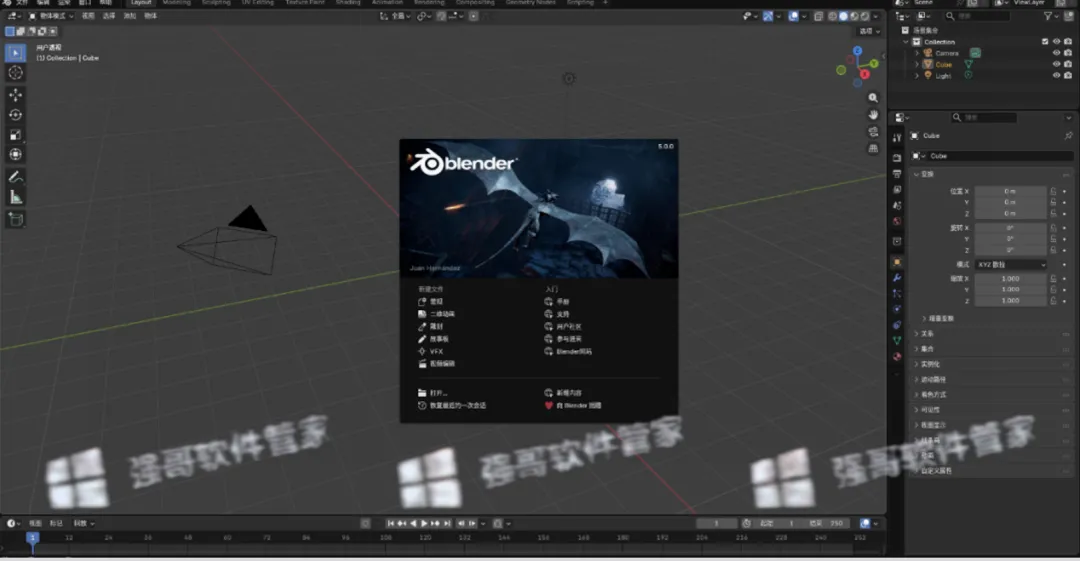Choose the combined Transform tool
Image resolution: width=1080 pixels, height=561 pixels.
[x=15, y=154]
